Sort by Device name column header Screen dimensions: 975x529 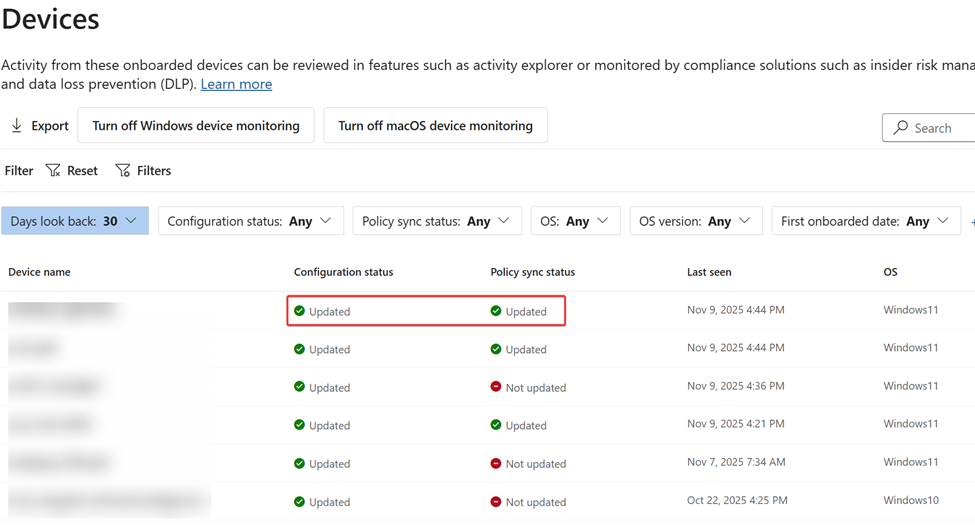point(39,272)
